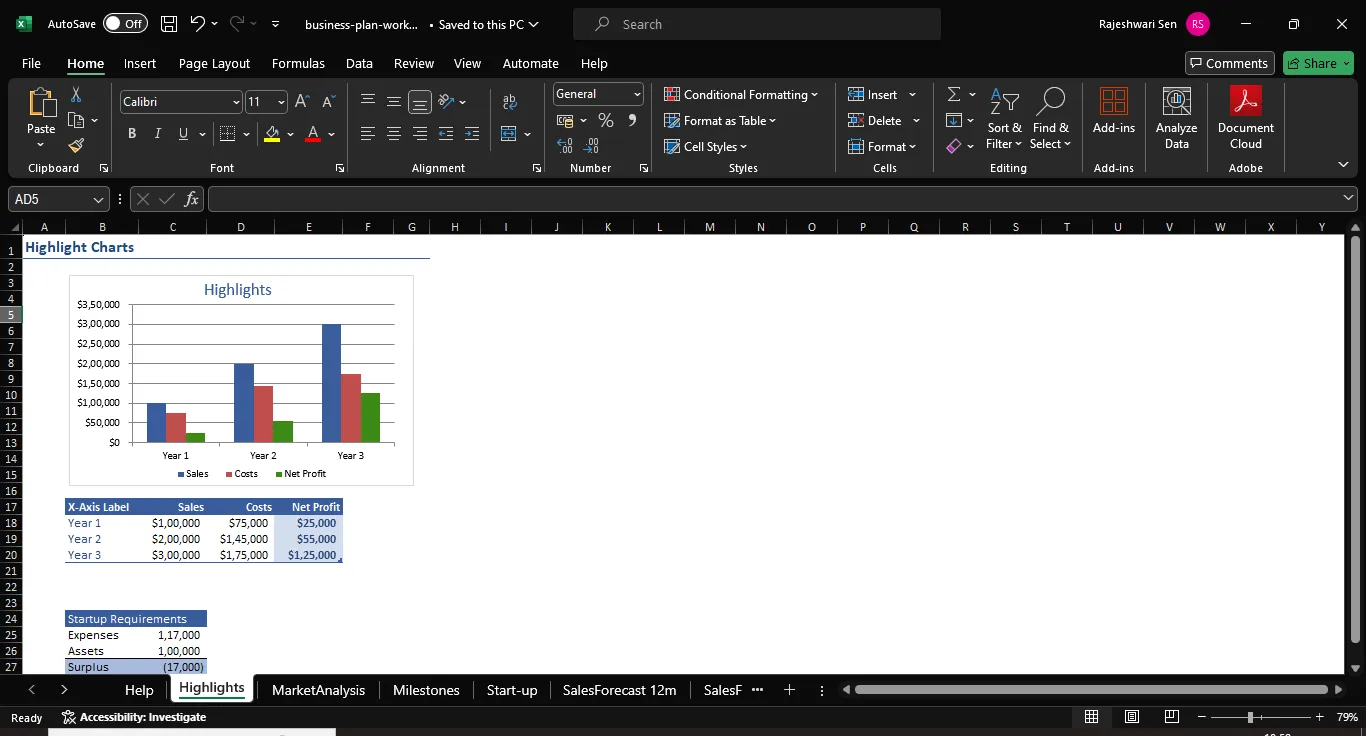Click the Percent Style icon
This screenshot has height=736, width=1366.
coord(605,120)
